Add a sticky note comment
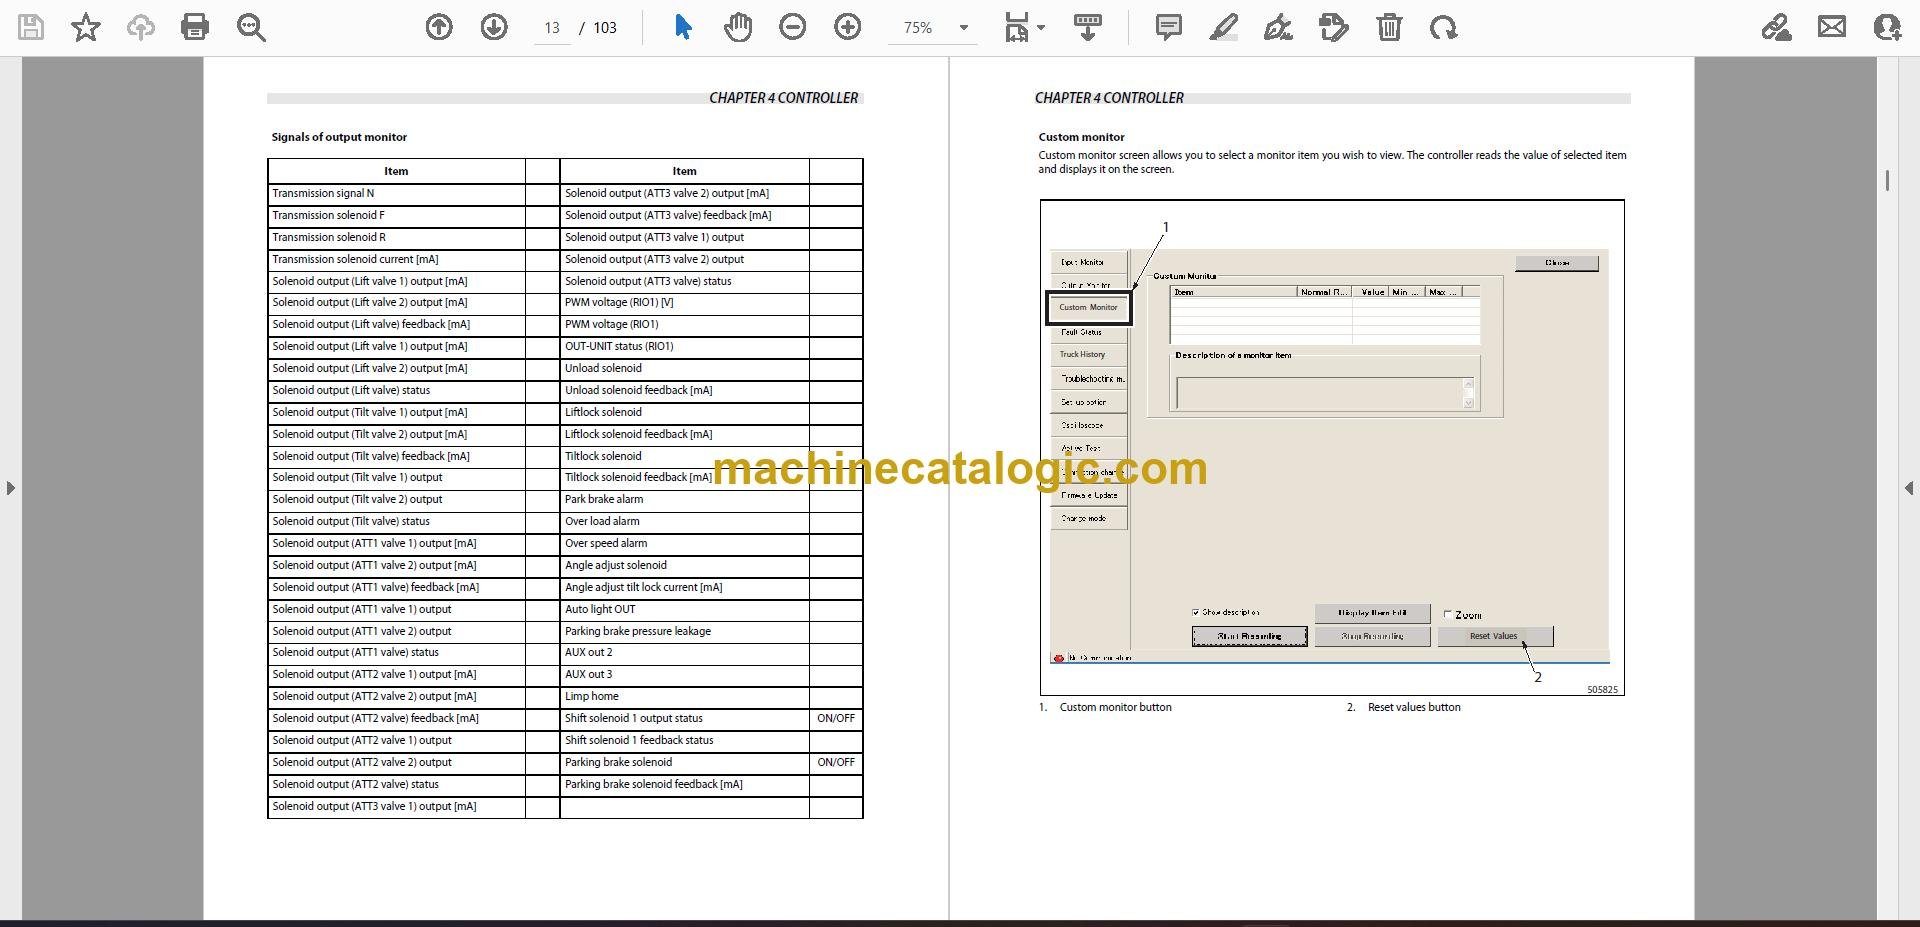The width and height of the screenshot is (1920, 927). [1168, 27]
